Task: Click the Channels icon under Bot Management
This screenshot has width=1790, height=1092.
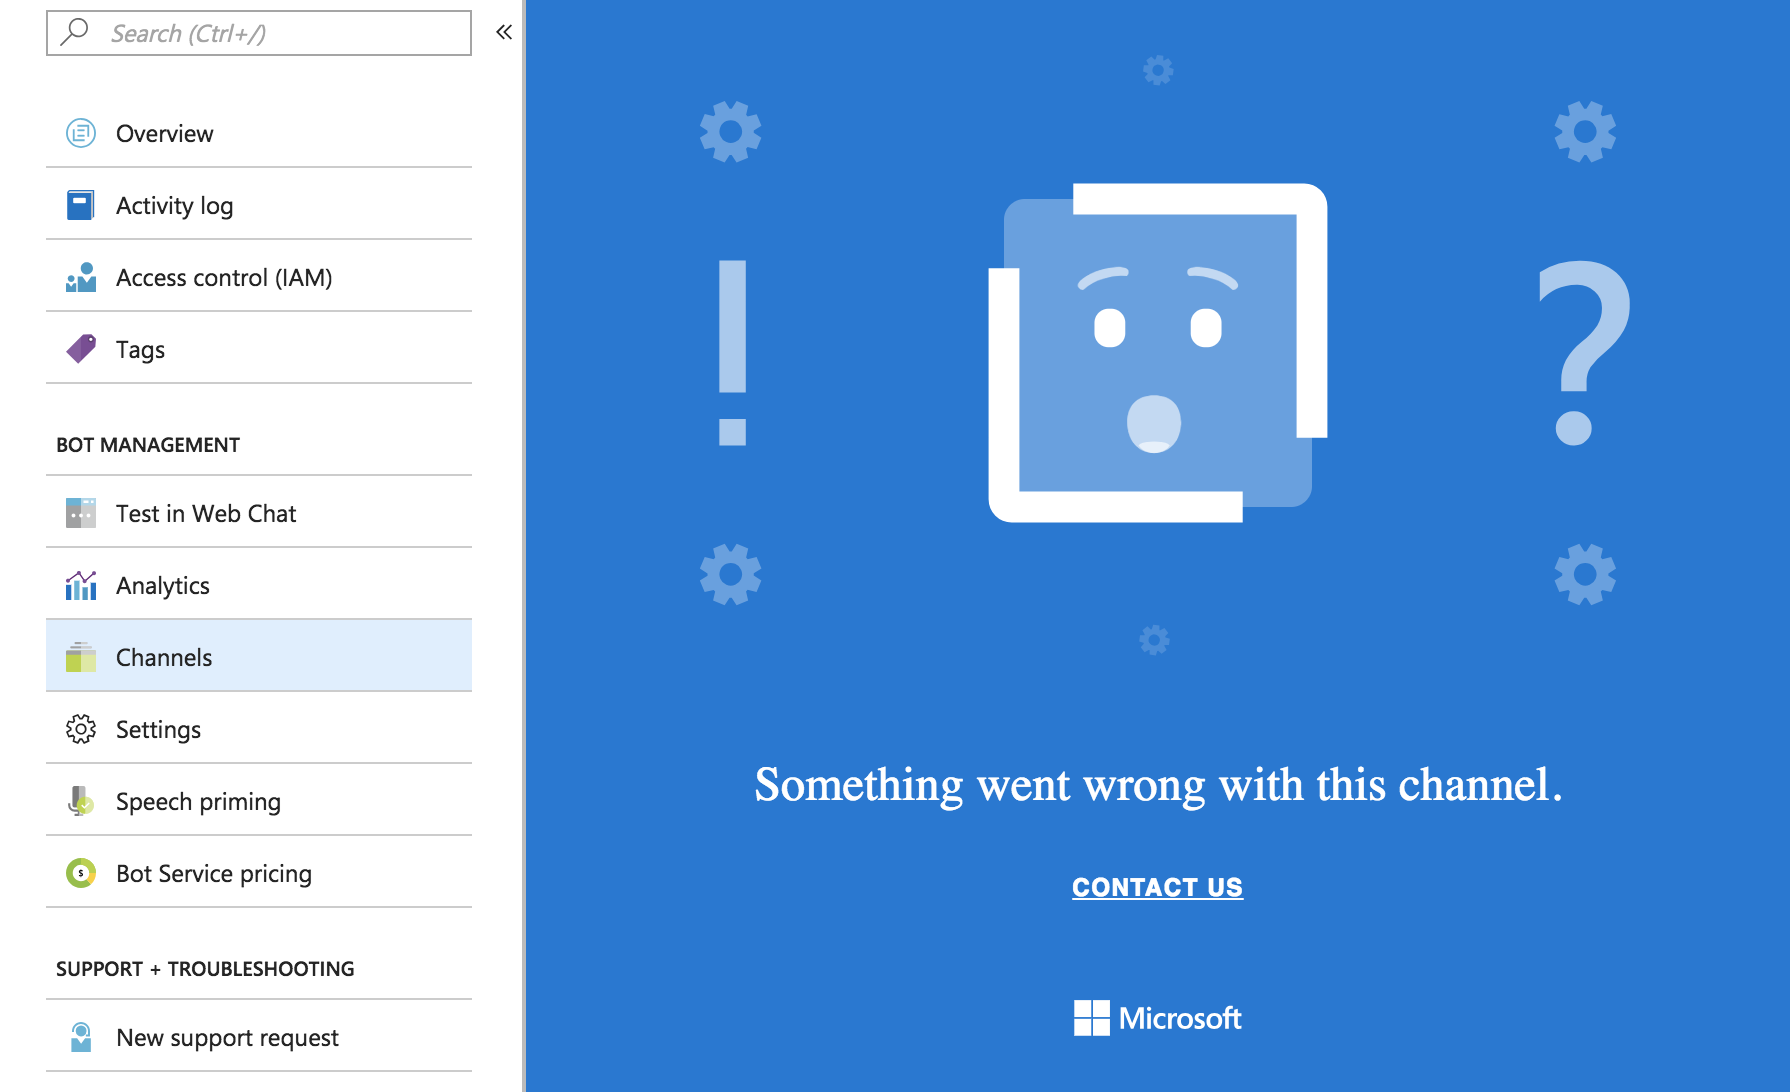Action: click(x=81, y=657)
